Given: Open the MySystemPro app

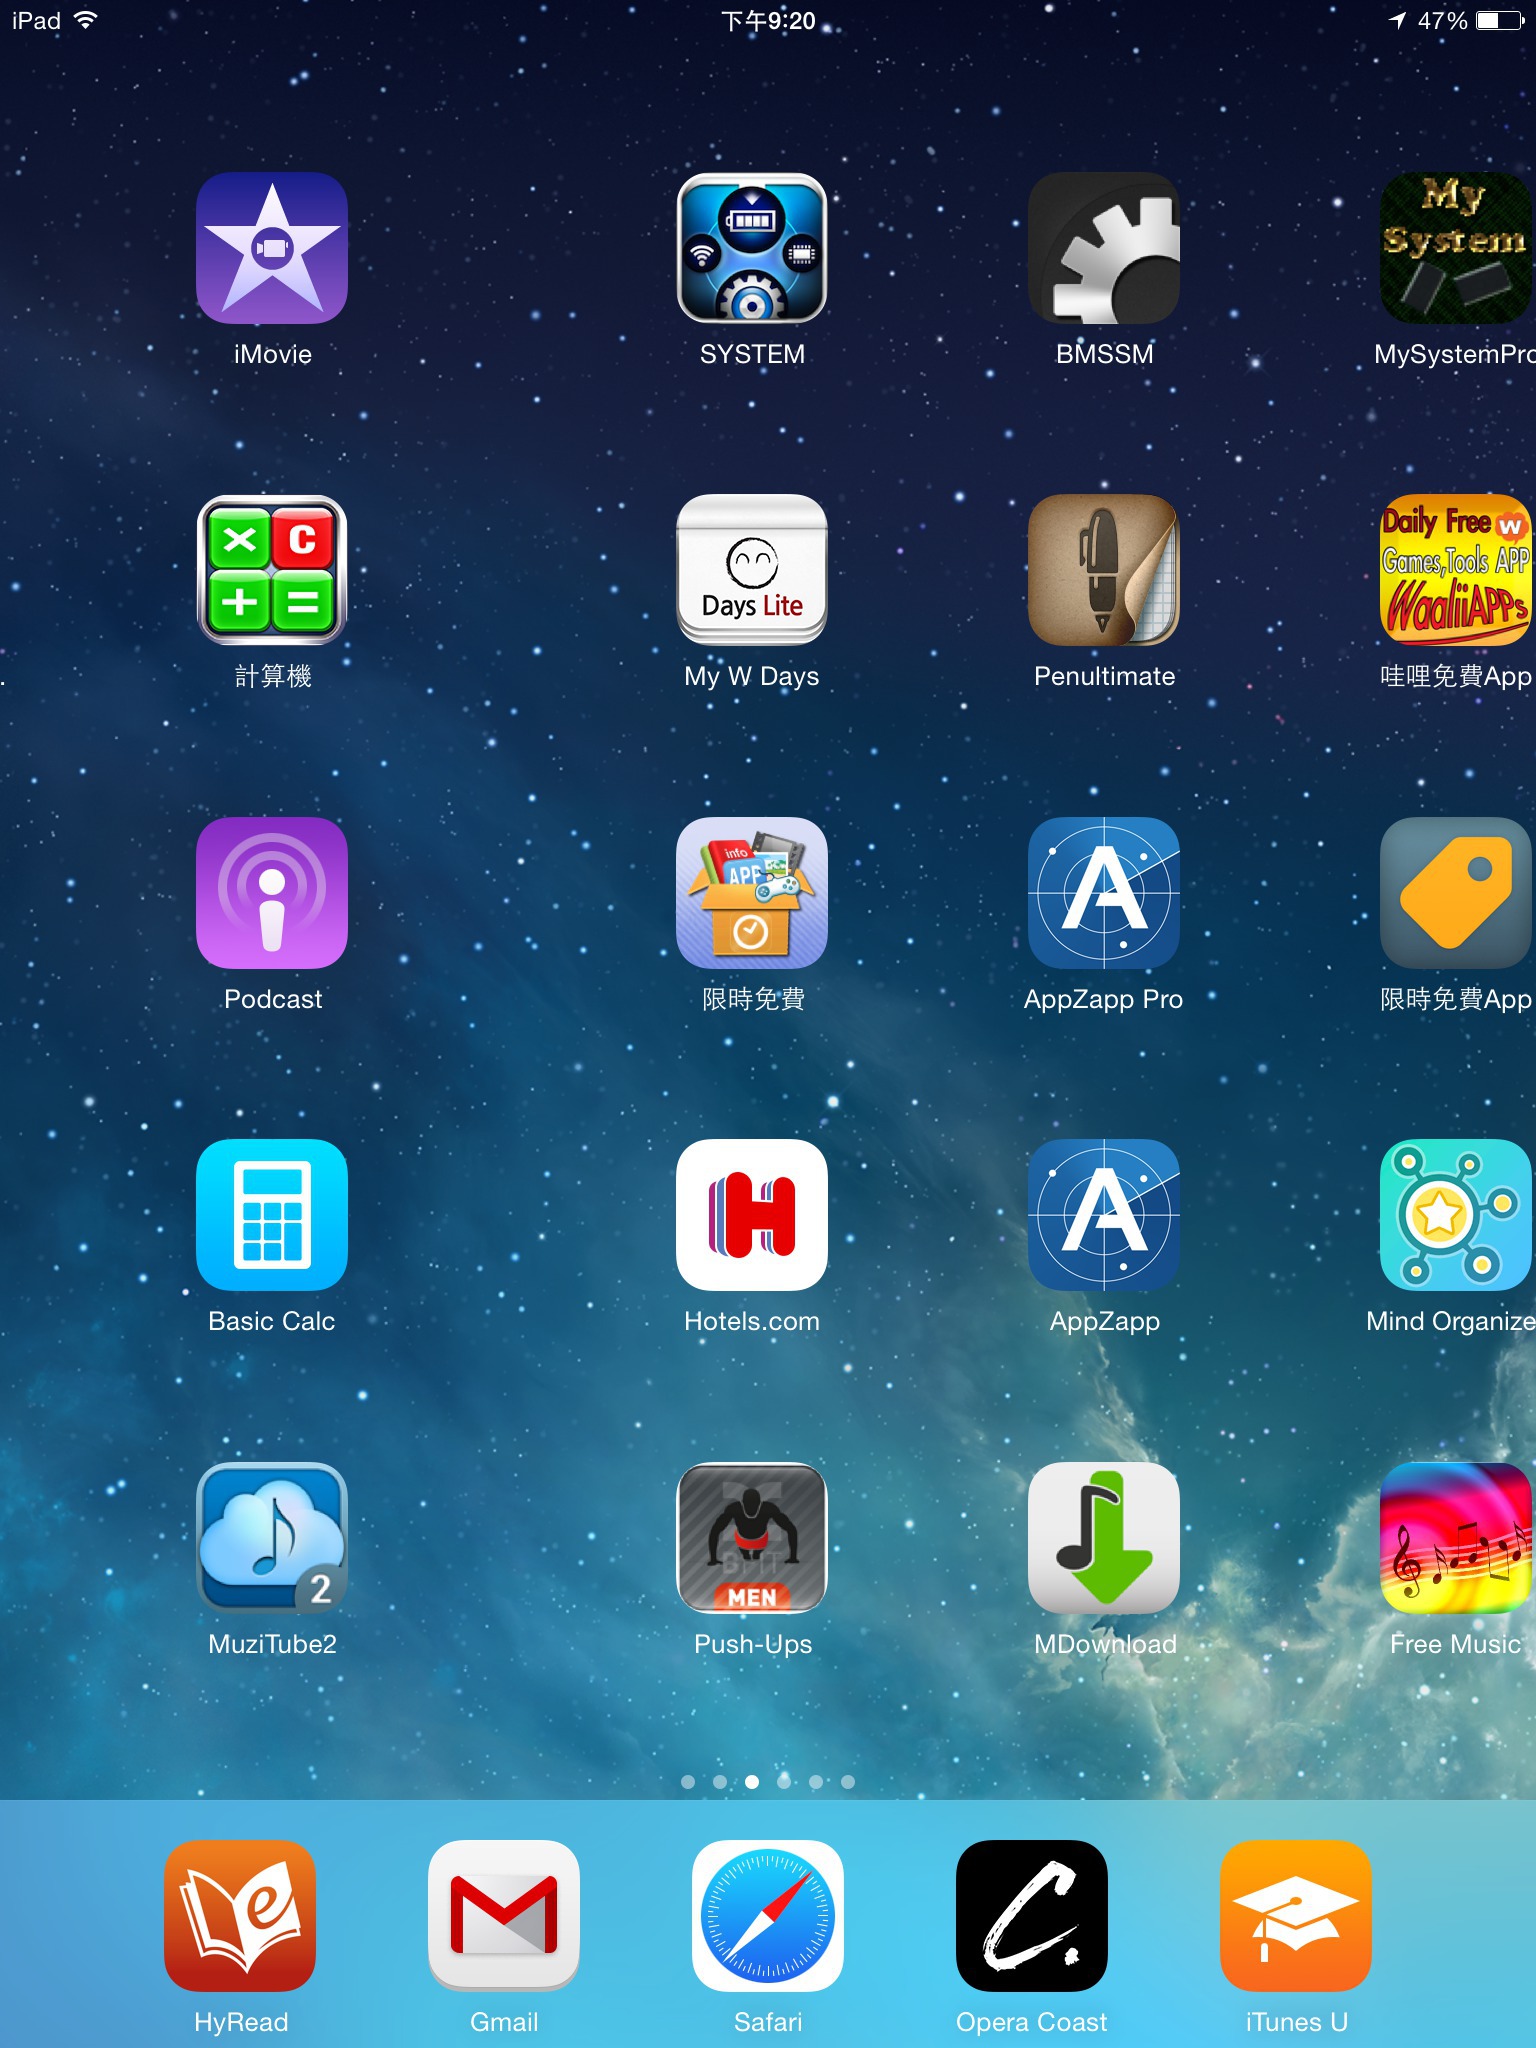Looking at the screenshot, I should click(x=1456, y=248).
